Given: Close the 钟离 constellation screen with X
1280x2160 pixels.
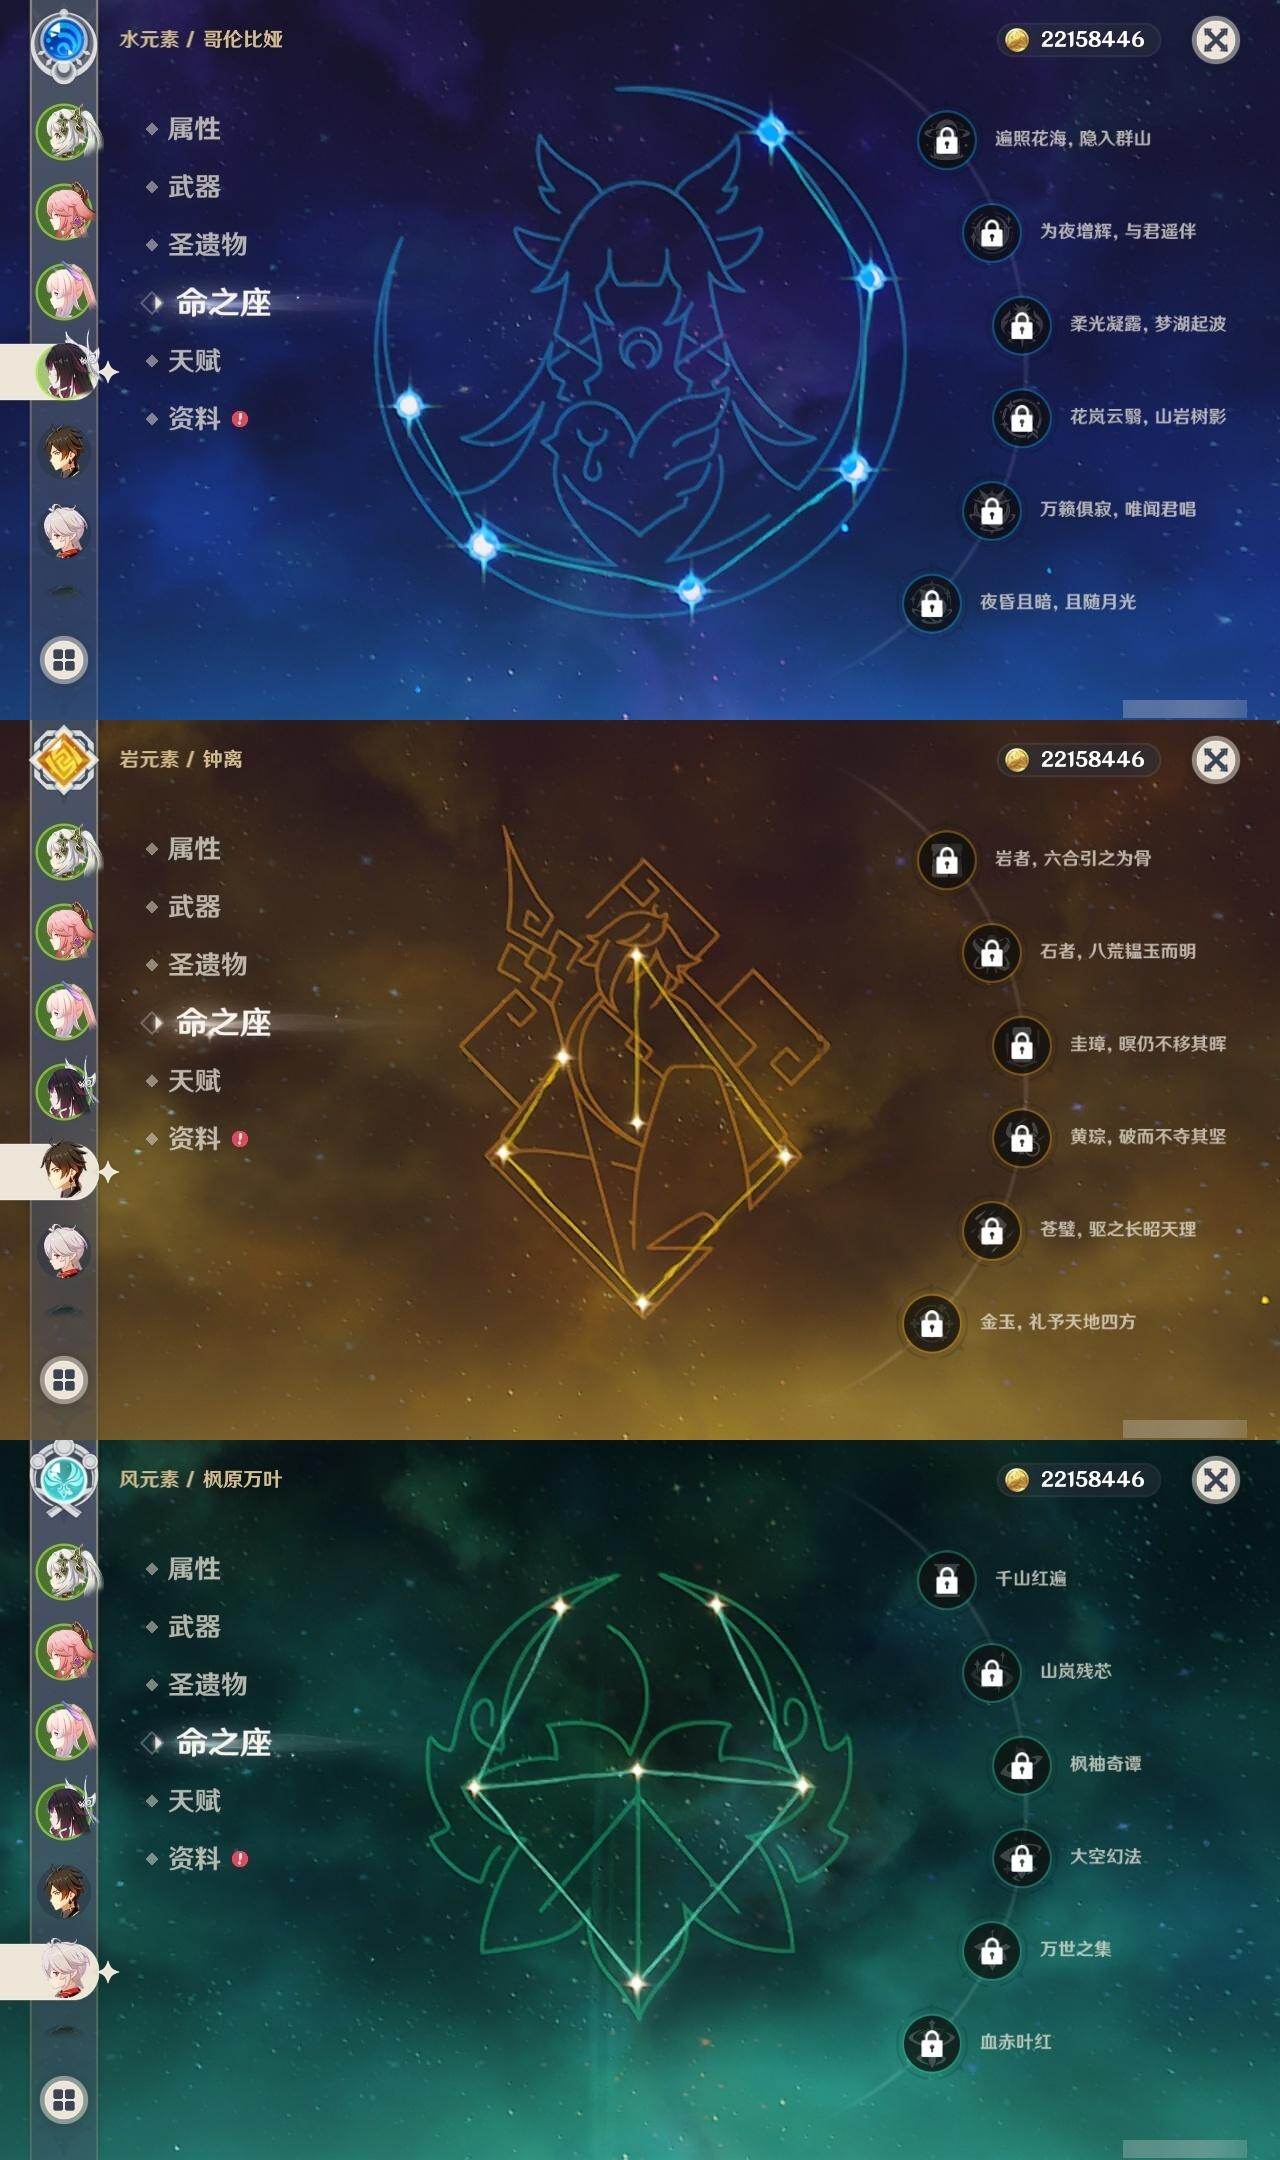Looking at the screenshot, I should click(1216, 760).
